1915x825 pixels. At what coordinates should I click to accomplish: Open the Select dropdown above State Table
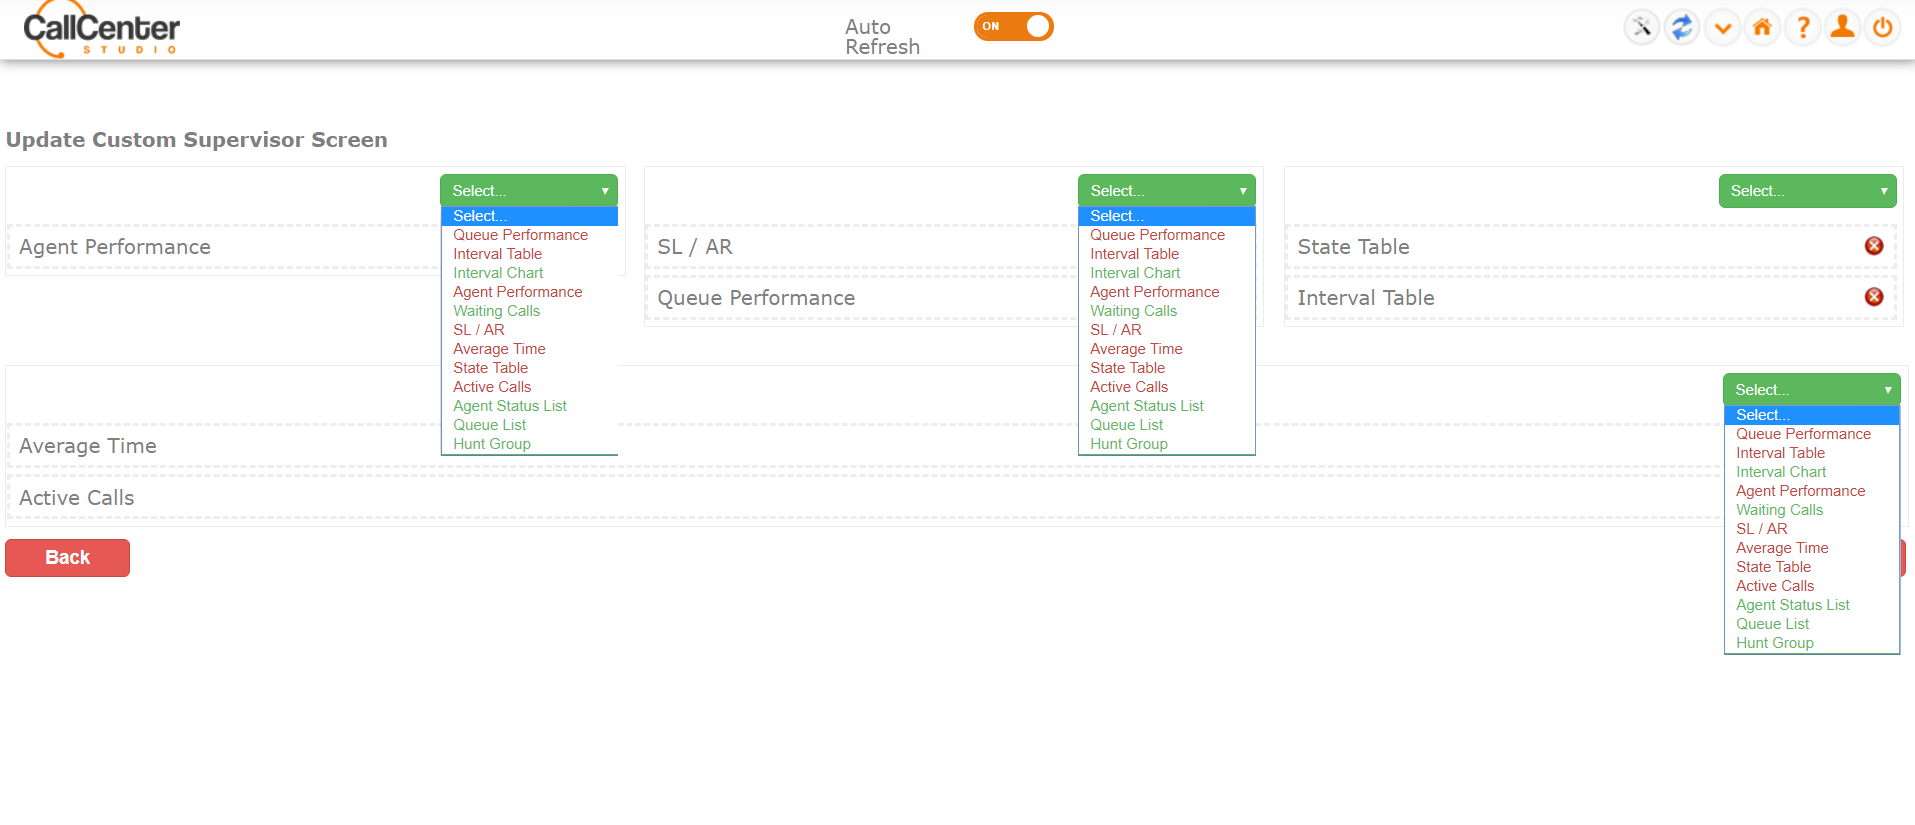point(1807,191)
